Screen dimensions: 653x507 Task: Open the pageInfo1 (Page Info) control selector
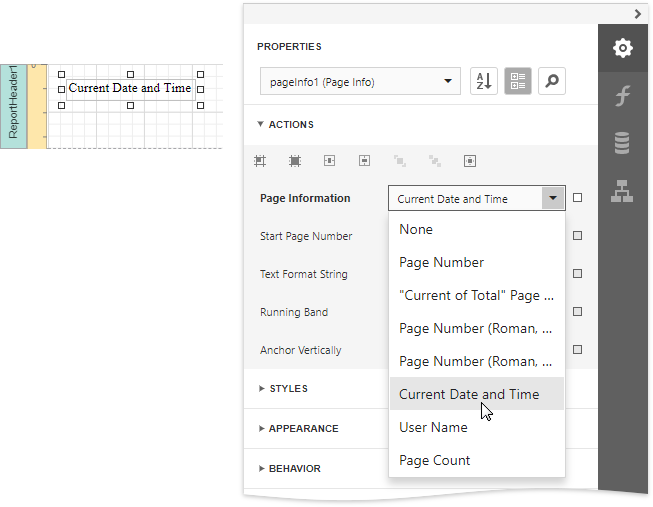tap(359, 82)
